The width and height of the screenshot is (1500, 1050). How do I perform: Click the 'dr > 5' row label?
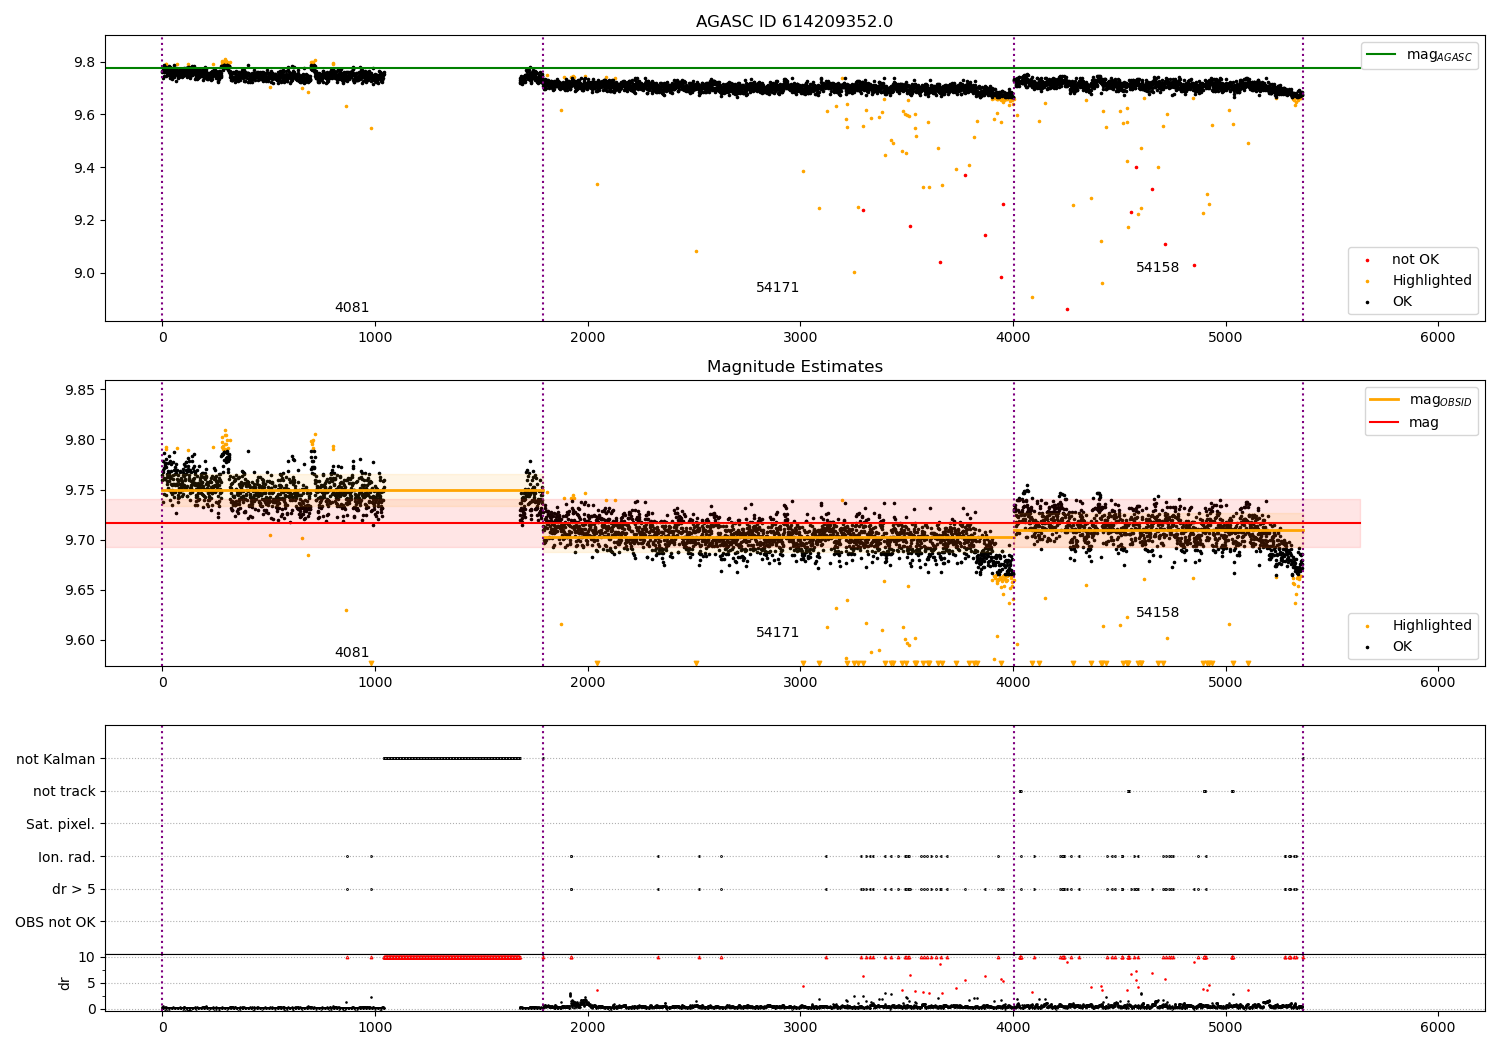74,890
